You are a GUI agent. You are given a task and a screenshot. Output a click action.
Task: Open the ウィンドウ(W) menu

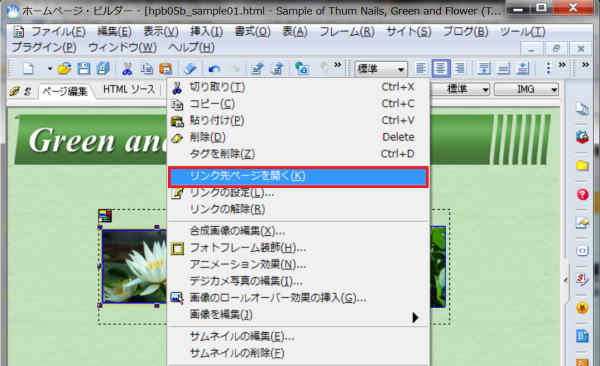(122, 47)
